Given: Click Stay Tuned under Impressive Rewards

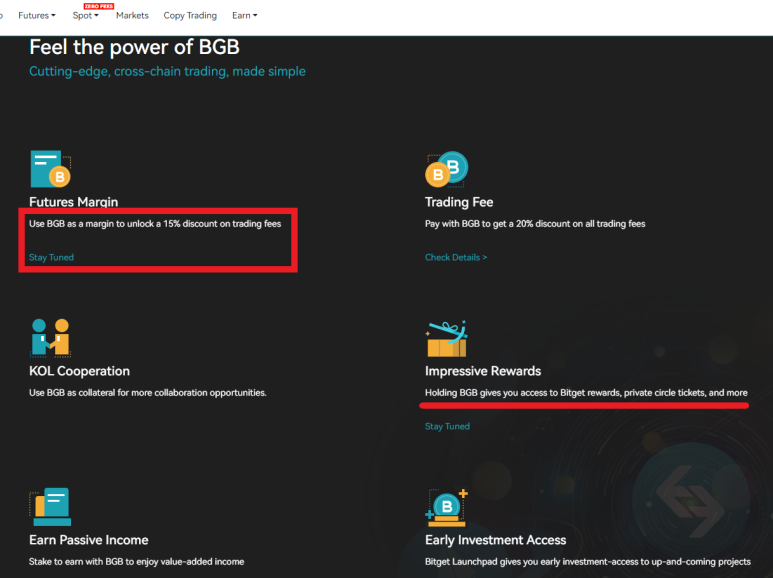Looking at the screenshot, I should (447, 426).
